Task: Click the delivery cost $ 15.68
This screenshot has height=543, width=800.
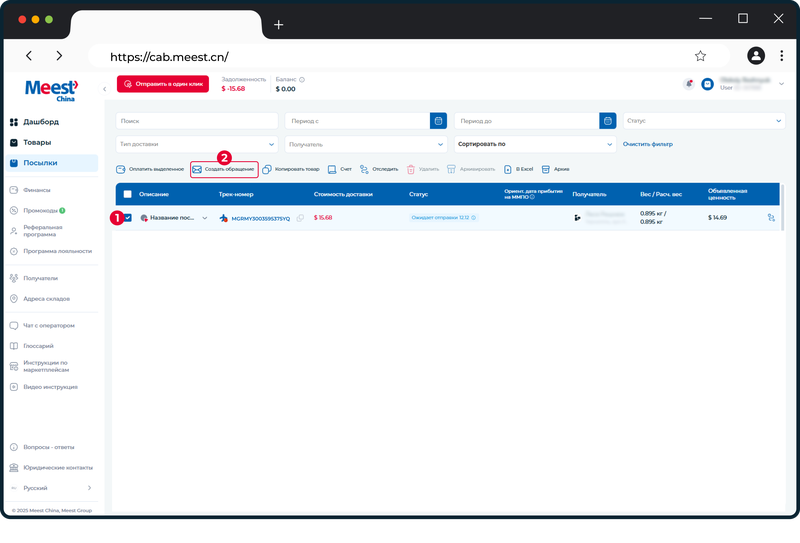Action: tap(323, 218)
